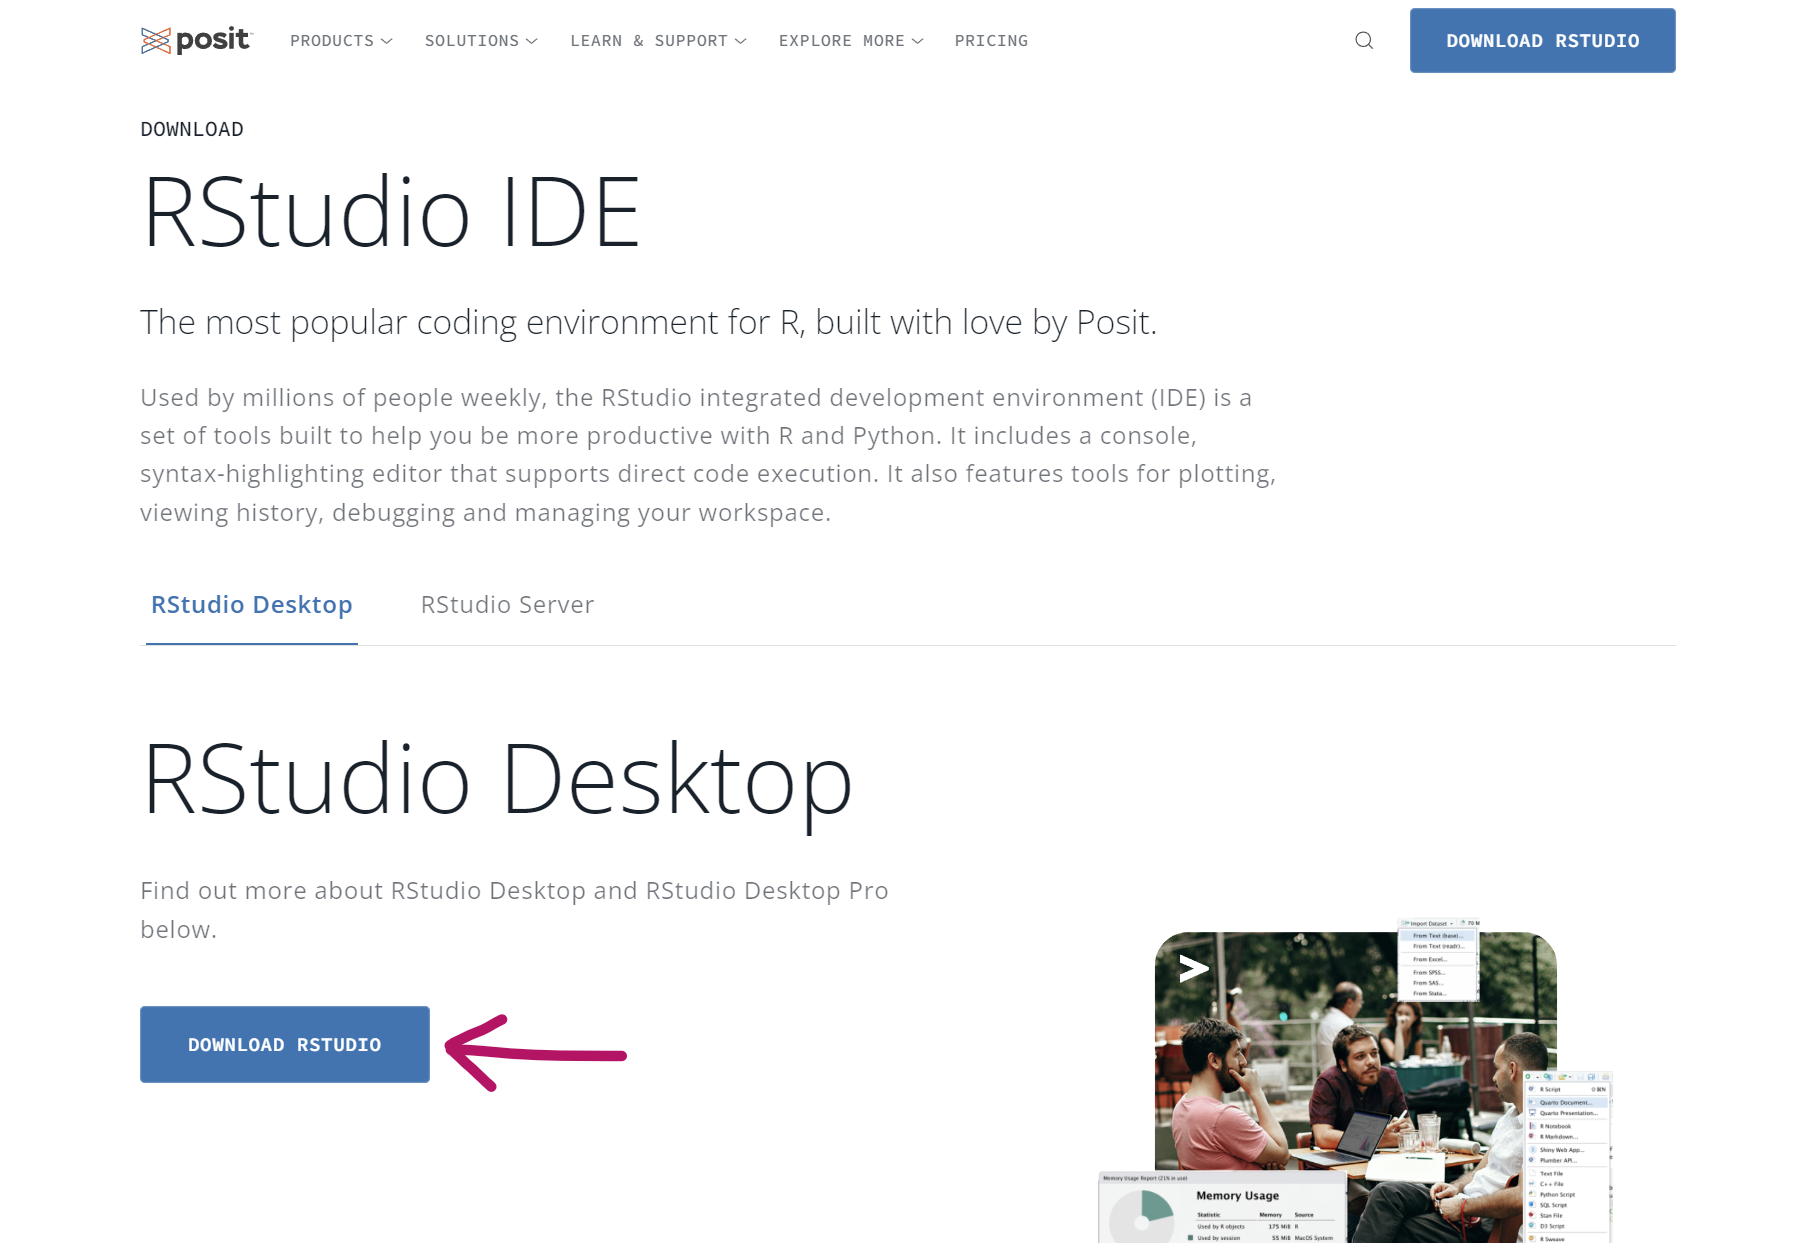Open the Learn & Support dropdown
1801x1243 pixels.
[658, 41]
